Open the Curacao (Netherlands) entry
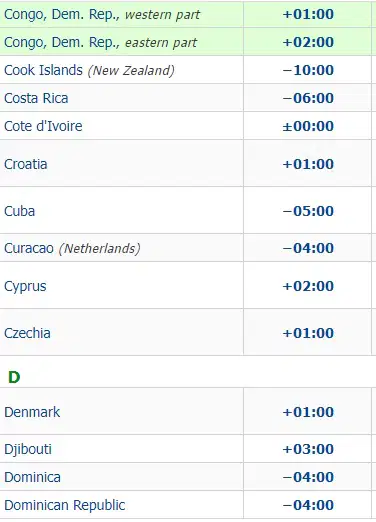Viewport: 376px width, 522px height. pos(72,248)
